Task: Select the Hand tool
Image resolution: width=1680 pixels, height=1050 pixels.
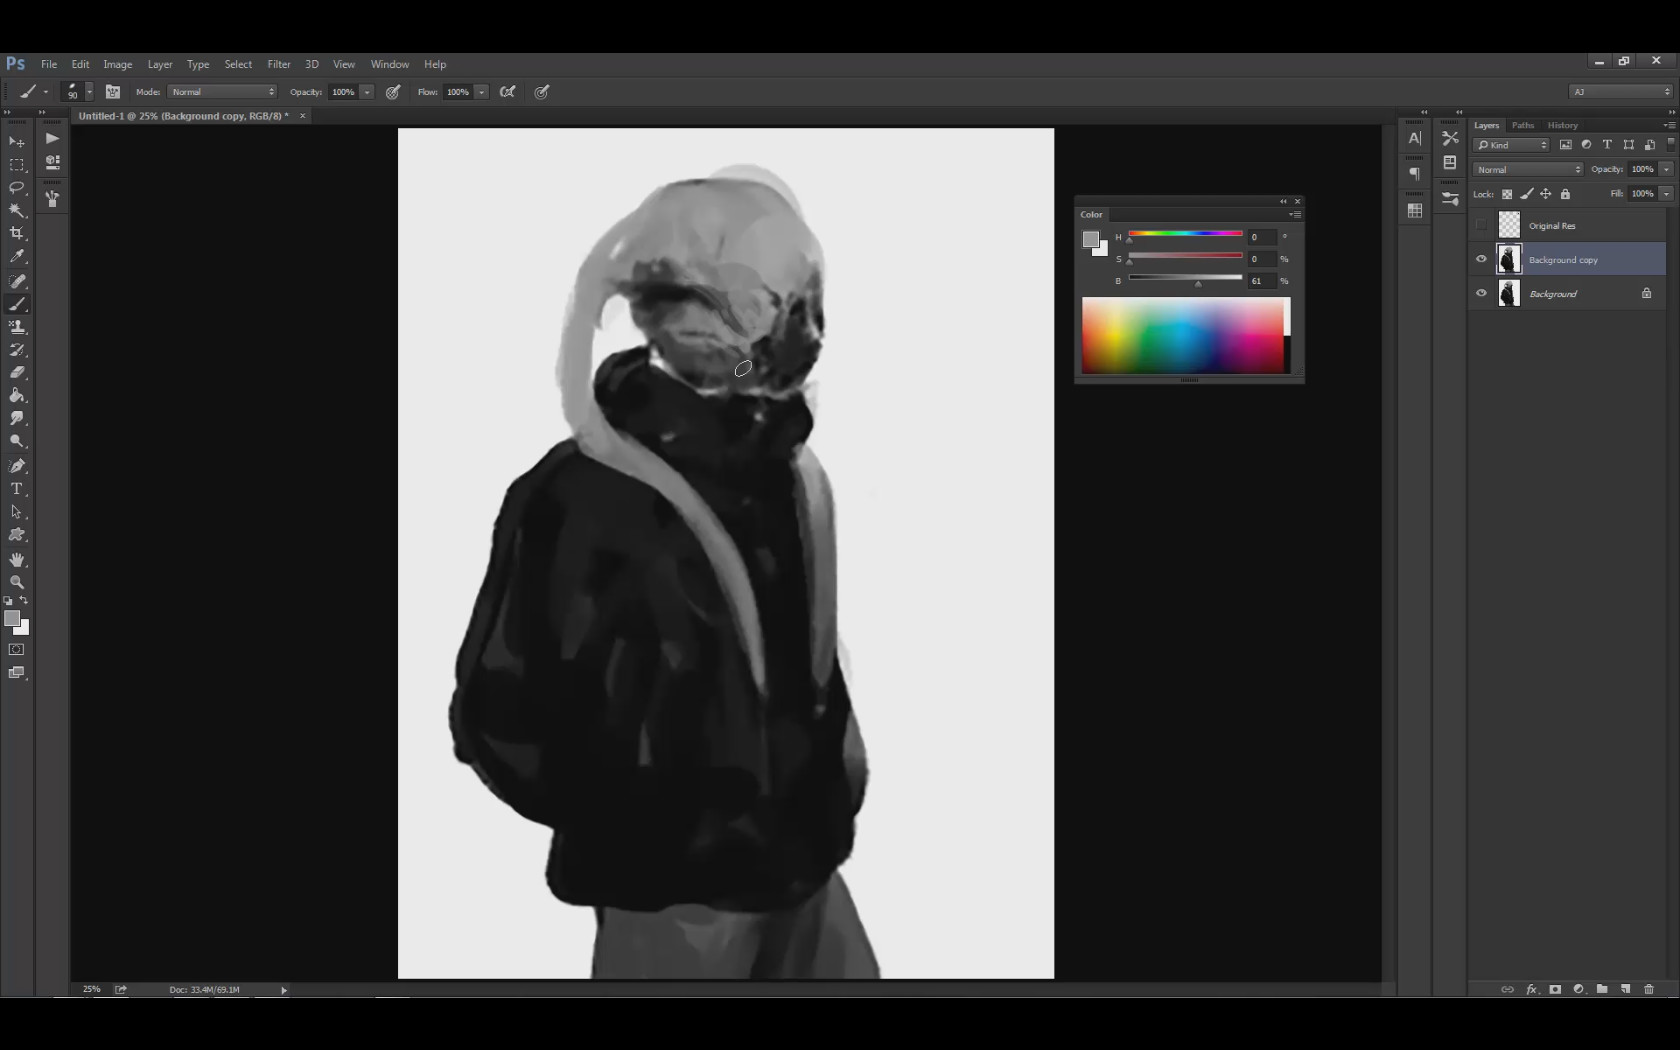Action: pos(17,559)
